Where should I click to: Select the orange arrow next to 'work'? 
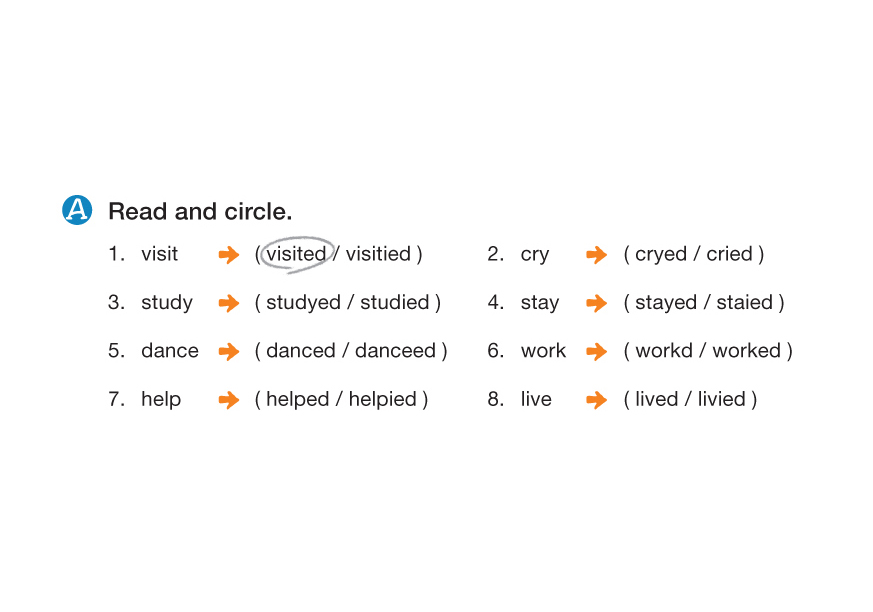[597, 352]
